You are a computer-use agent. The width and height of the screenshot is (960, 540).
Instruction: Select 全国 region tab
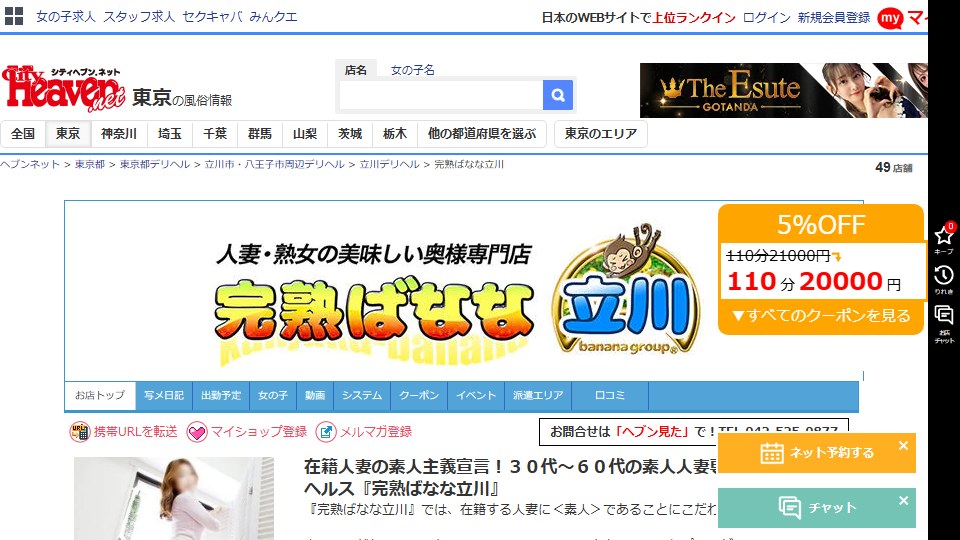(23, 133)
